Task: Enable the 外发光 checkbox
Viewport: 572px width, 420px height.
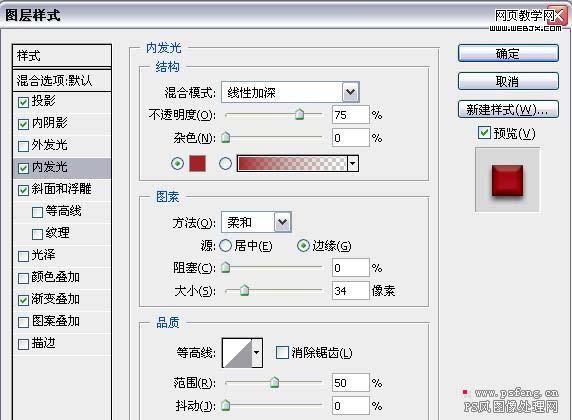Action: coord(23,146)
